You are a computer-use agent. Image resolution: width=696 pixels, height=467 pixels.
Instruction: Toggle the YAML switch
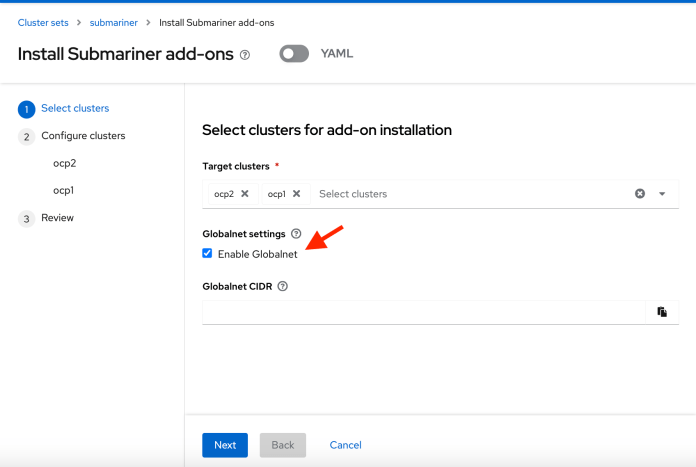click(294, 54)
